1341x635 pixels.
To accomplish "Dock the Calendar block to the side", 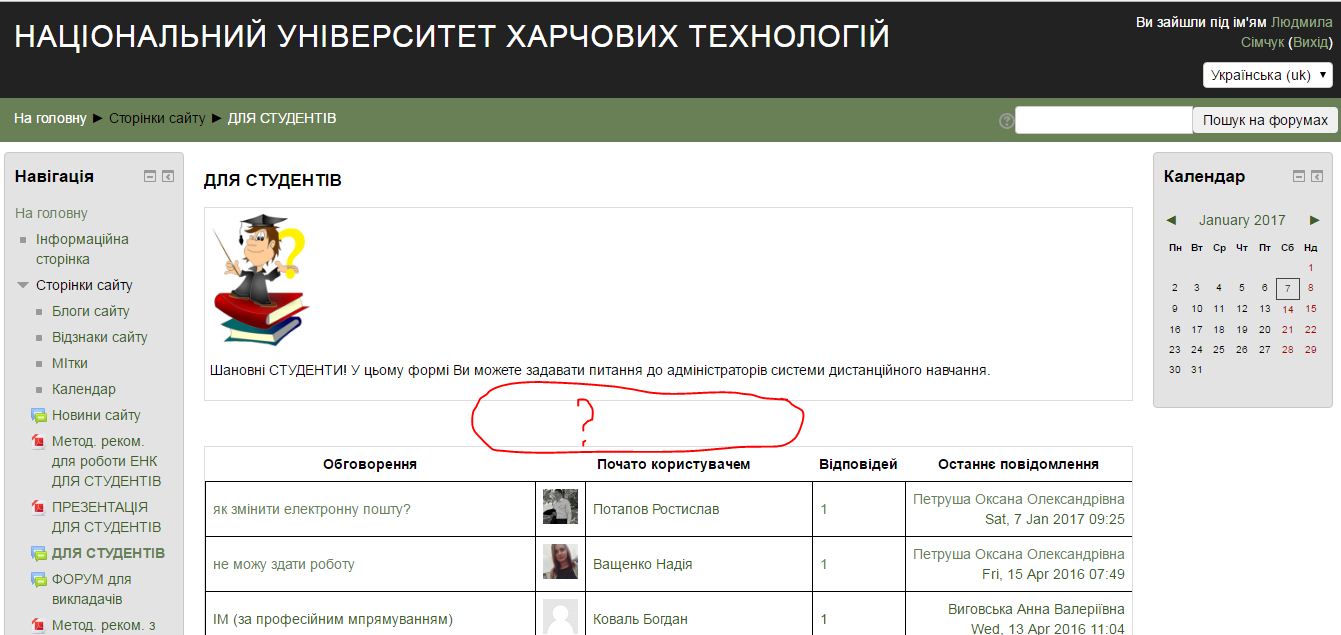I will 1317,176.
